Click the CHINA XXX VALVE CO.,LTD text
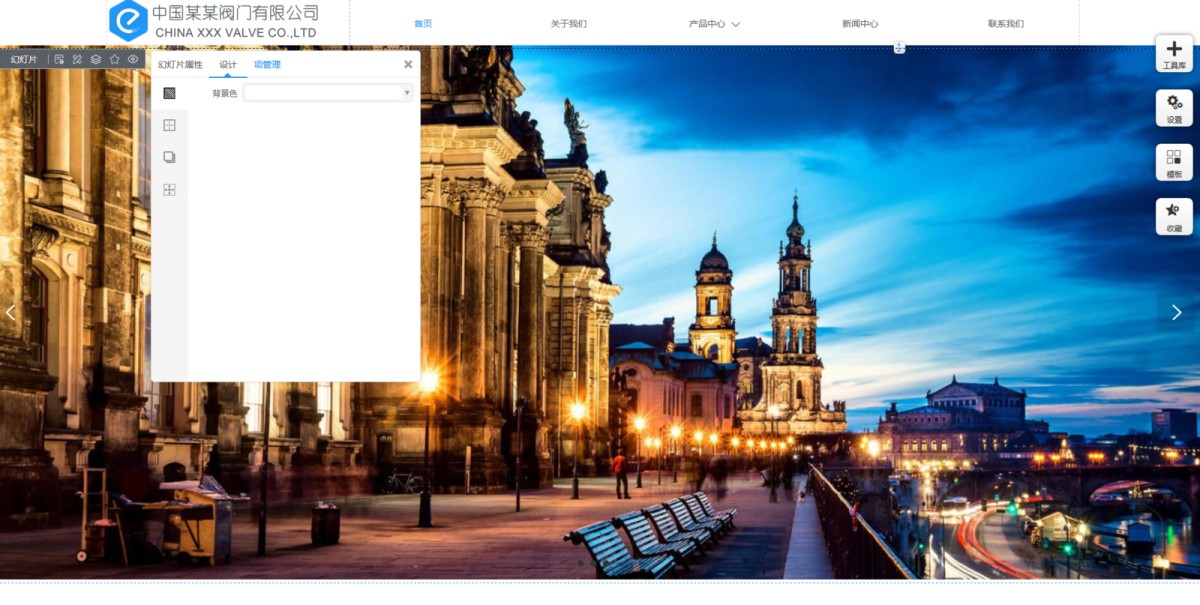The image size is (1200, 605). [x=236, y=33]
